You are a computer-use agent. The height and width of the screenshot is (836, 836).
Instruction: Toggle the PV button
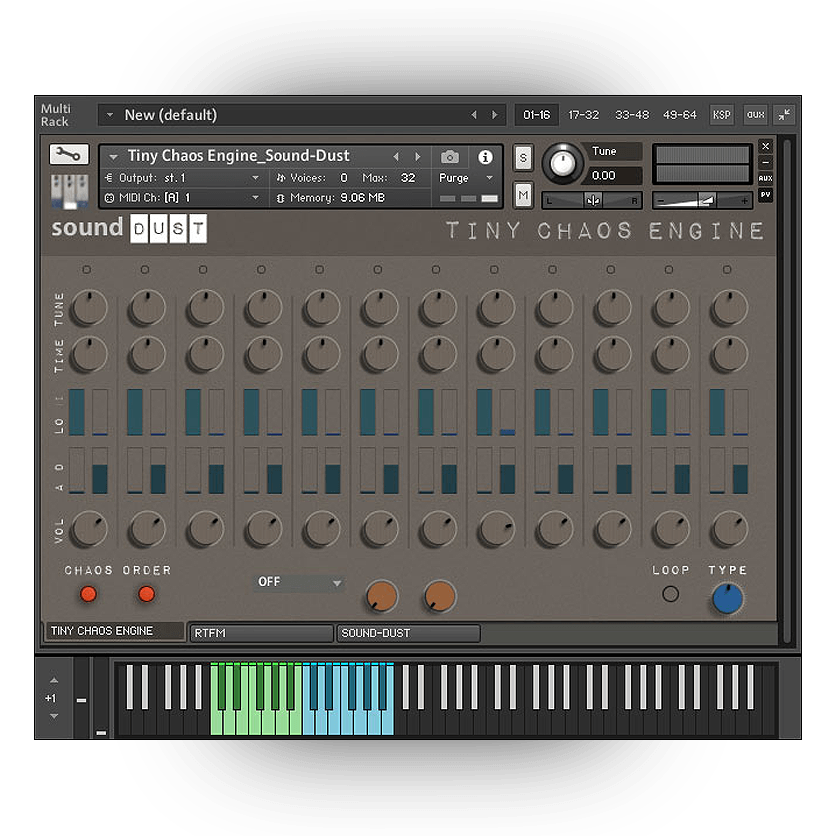click(x=765, y=195)
